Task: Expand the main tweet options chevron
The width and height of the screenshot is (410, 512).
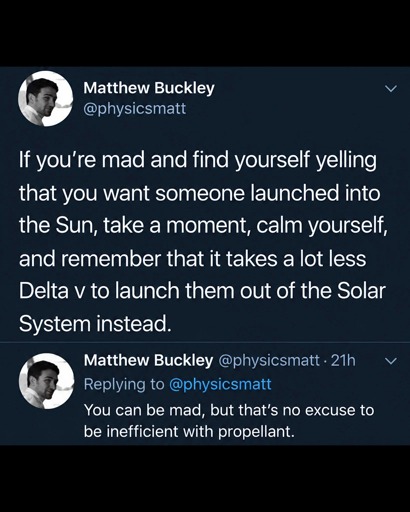Action: [x=391, y=89]
